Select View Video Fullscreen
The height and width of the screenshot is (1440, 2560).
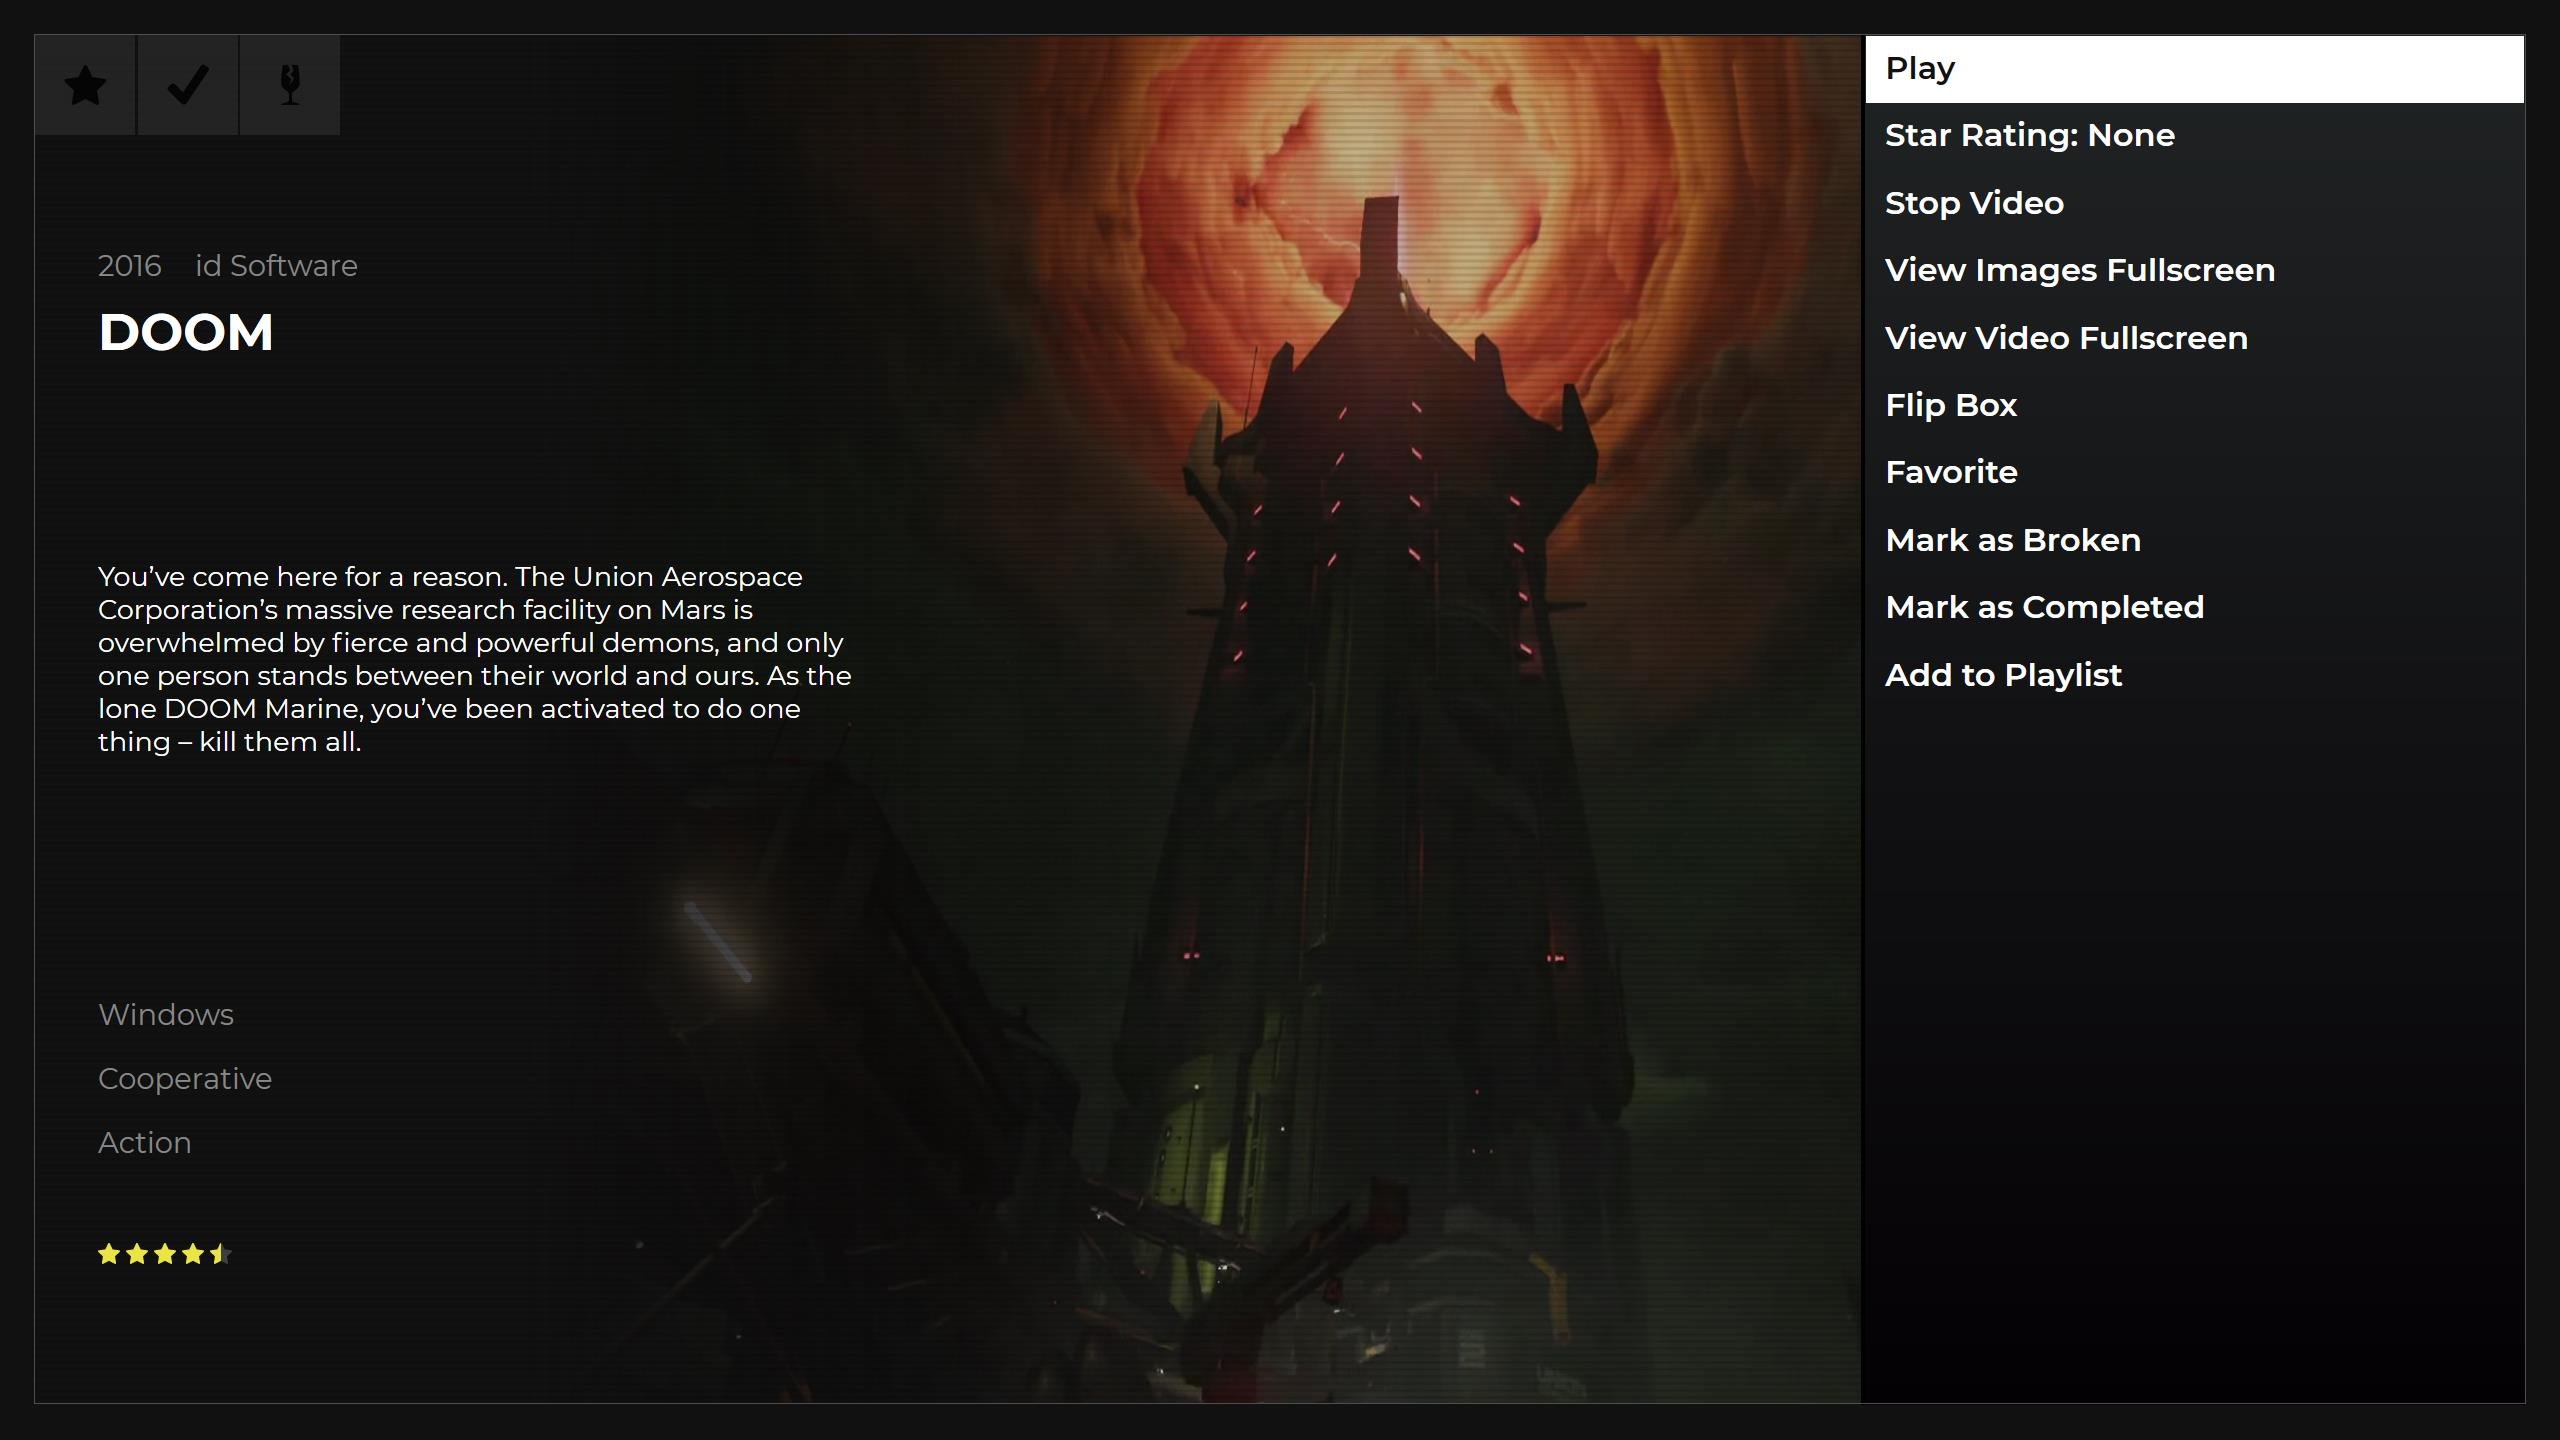2194,338
